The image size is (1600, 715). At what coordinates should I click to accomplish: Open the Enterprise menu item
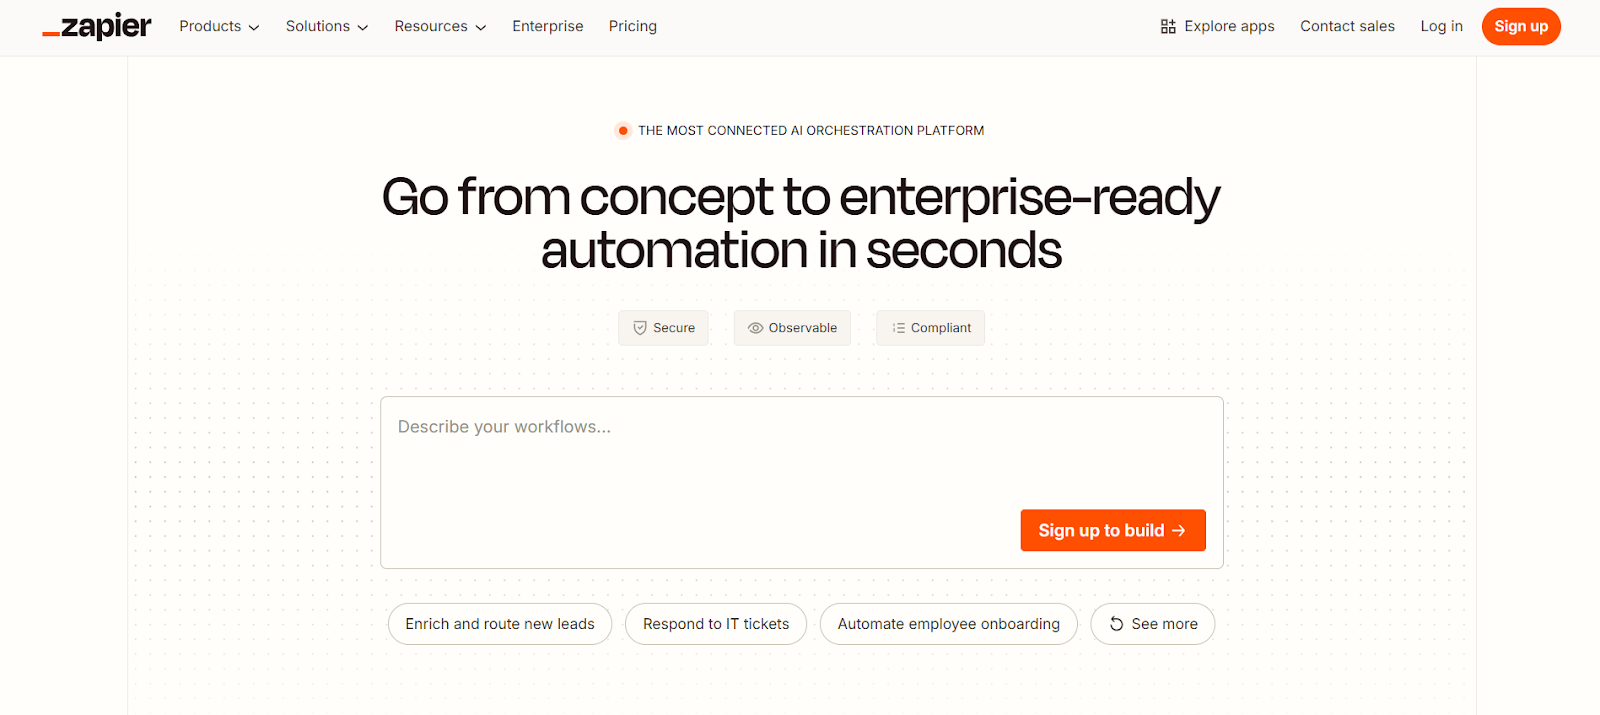click(x=547, y=26)
